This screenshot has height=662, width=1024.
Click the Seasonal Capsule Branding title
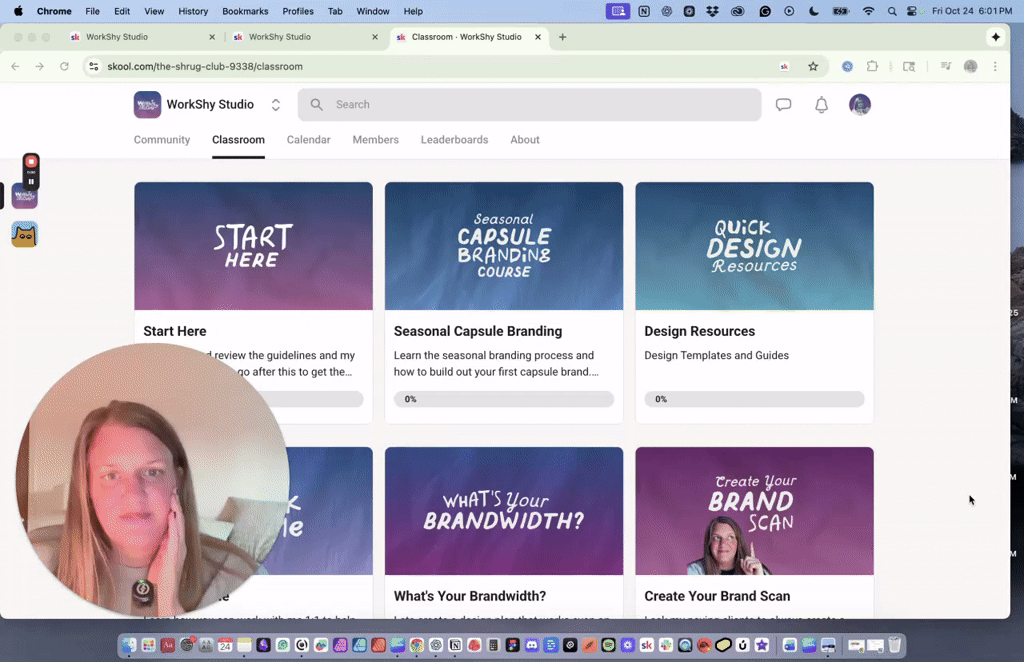coord(478,331)
